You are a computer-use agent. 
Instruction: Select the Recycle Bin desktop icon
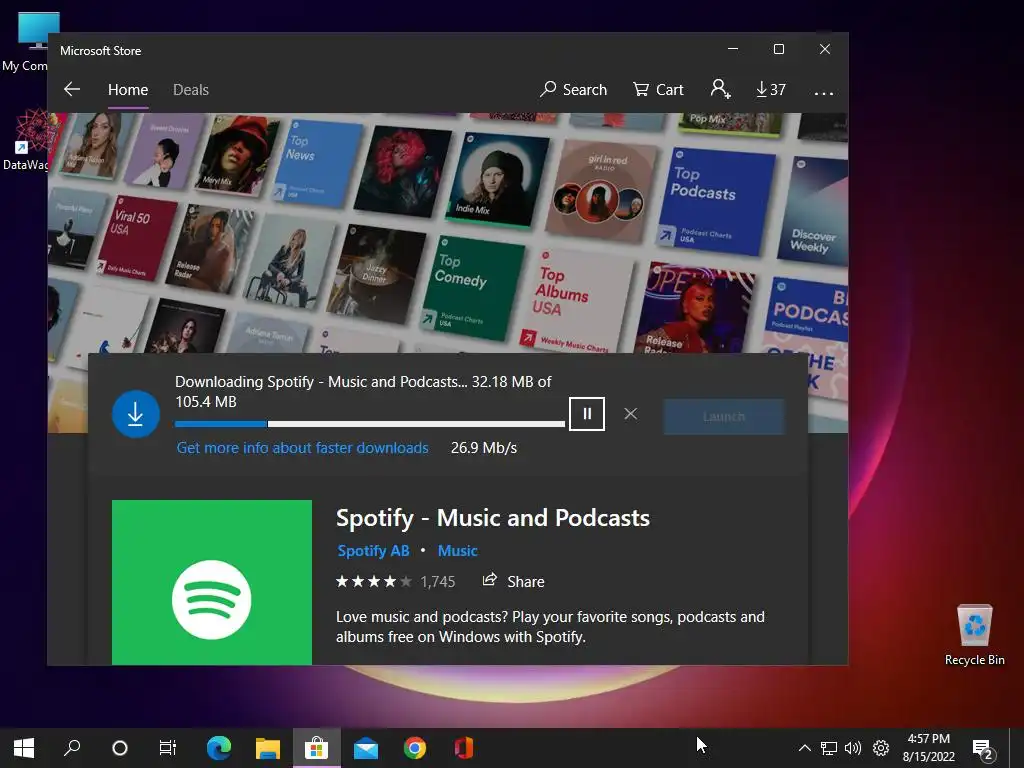tap(974, 635)
